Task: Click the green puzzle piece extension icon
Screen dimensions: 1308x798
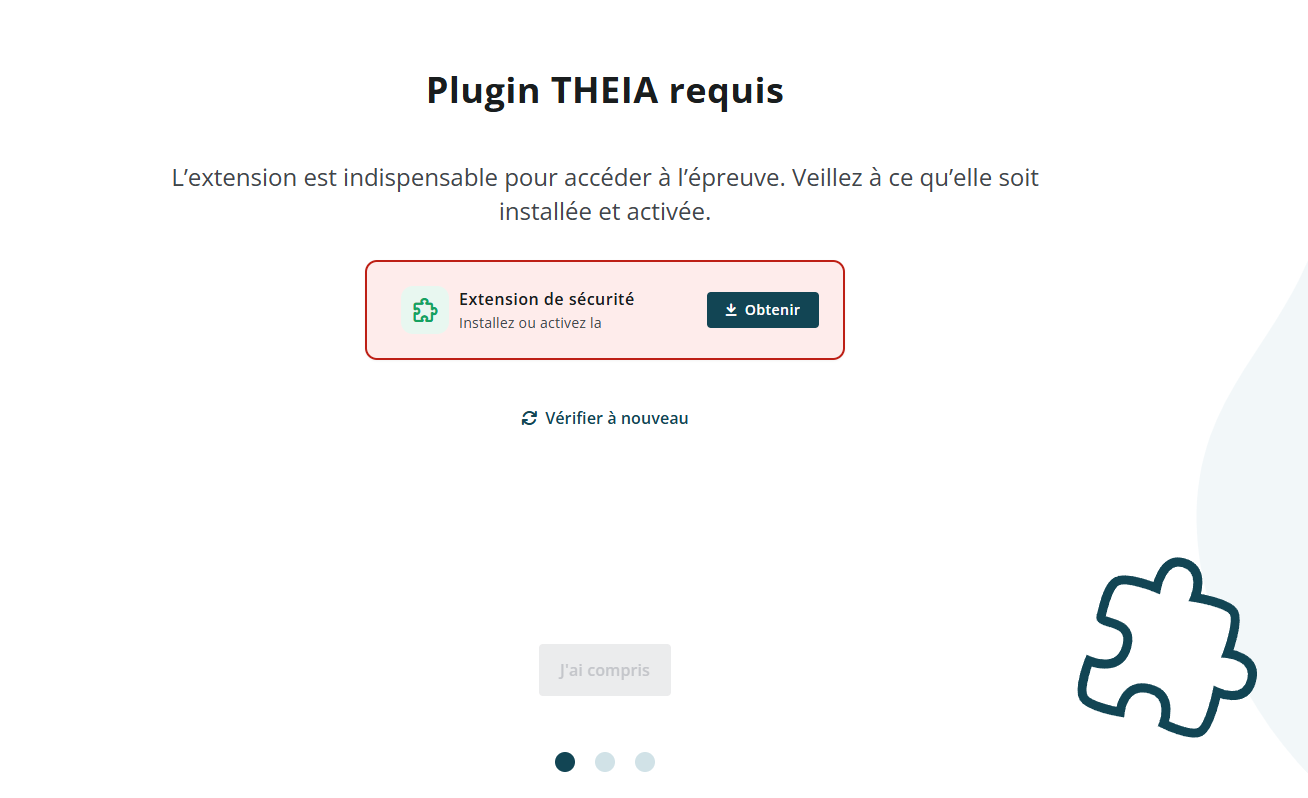Action: pyautogui.click(x=425, y=310)
